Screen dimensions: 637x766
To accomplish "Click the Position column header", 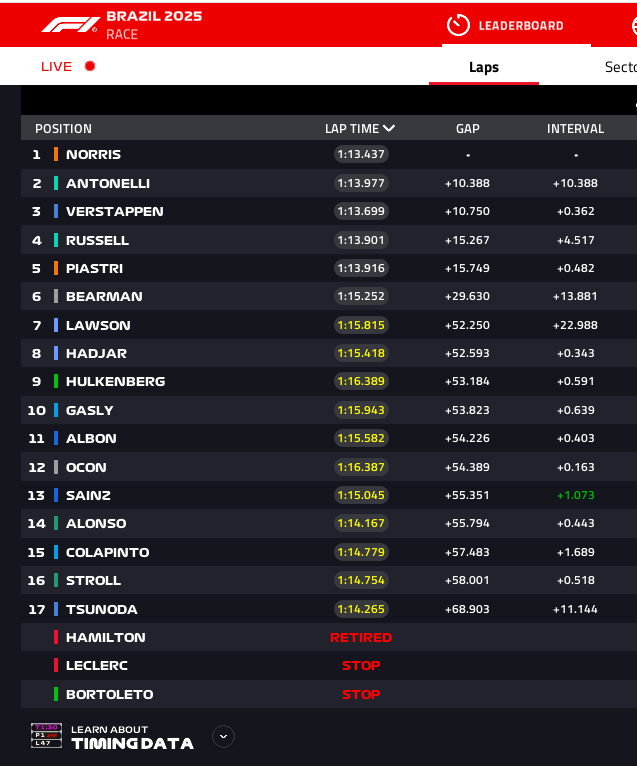I will [x=63, y=128].
